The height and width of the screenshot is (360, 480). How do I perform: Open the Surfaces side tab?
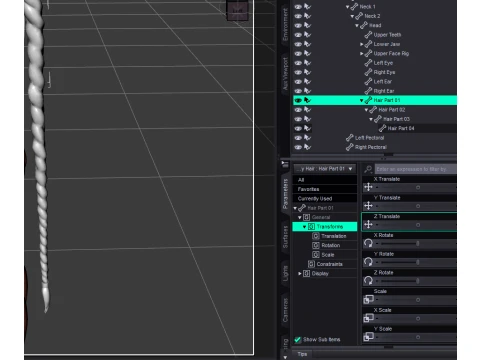285,237
